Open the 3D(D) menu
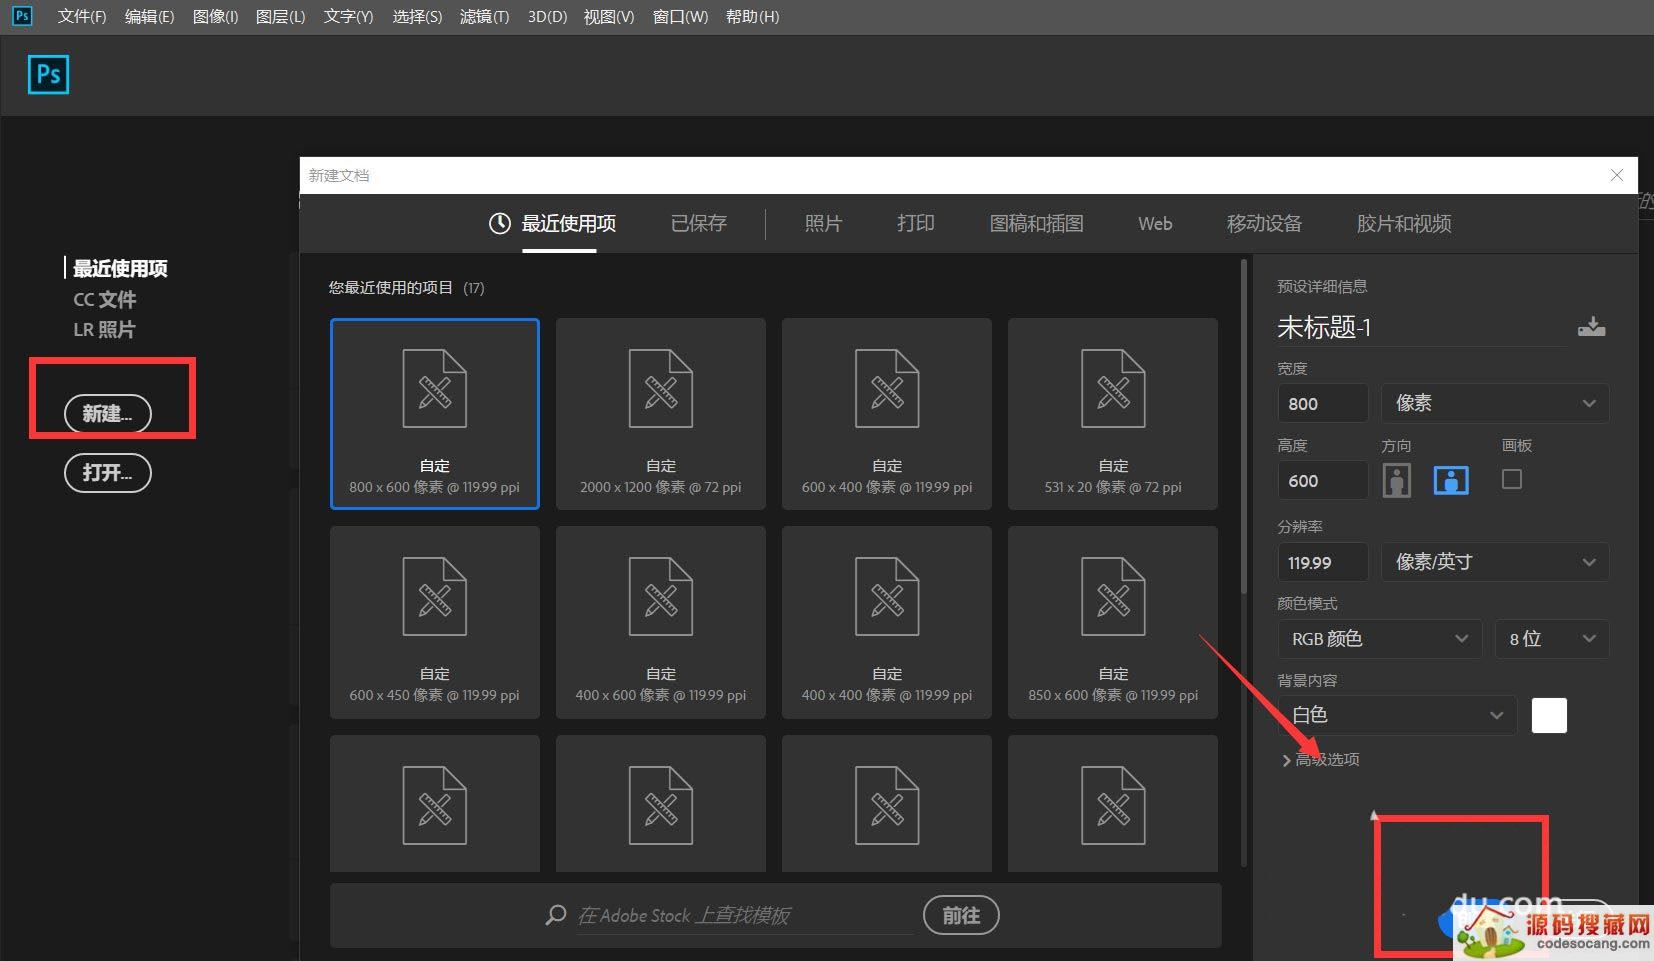This screenshot has width=1654, height=961. click(x=547, y=17)
